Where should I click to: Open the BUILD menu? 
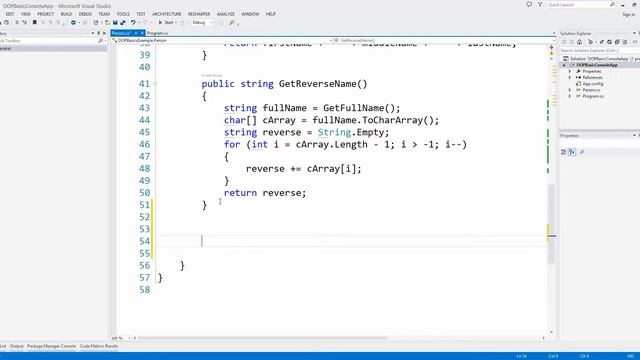[x=66, y=14]
